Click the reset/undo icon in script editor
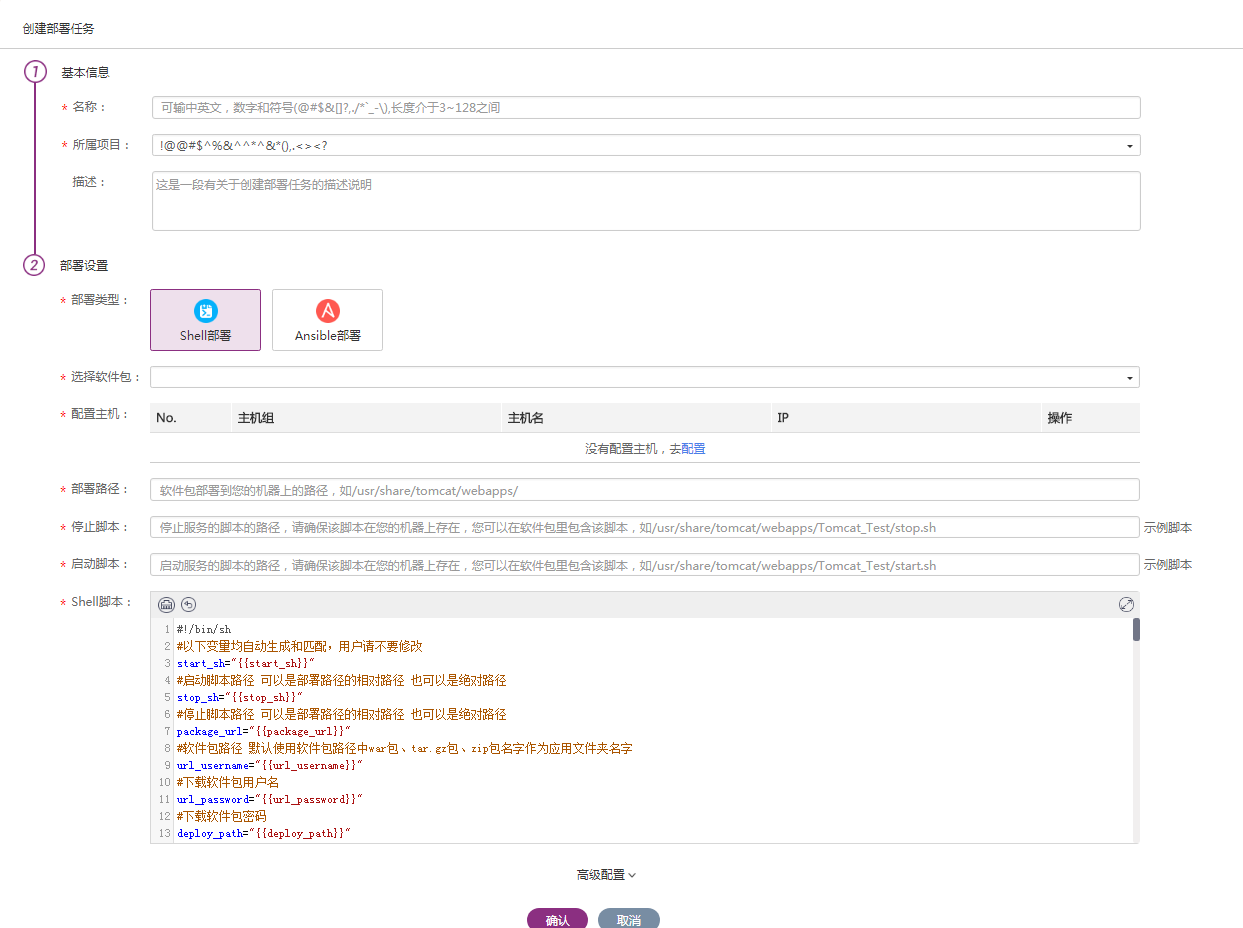1243x928 pixels. [x=188, y=604]
